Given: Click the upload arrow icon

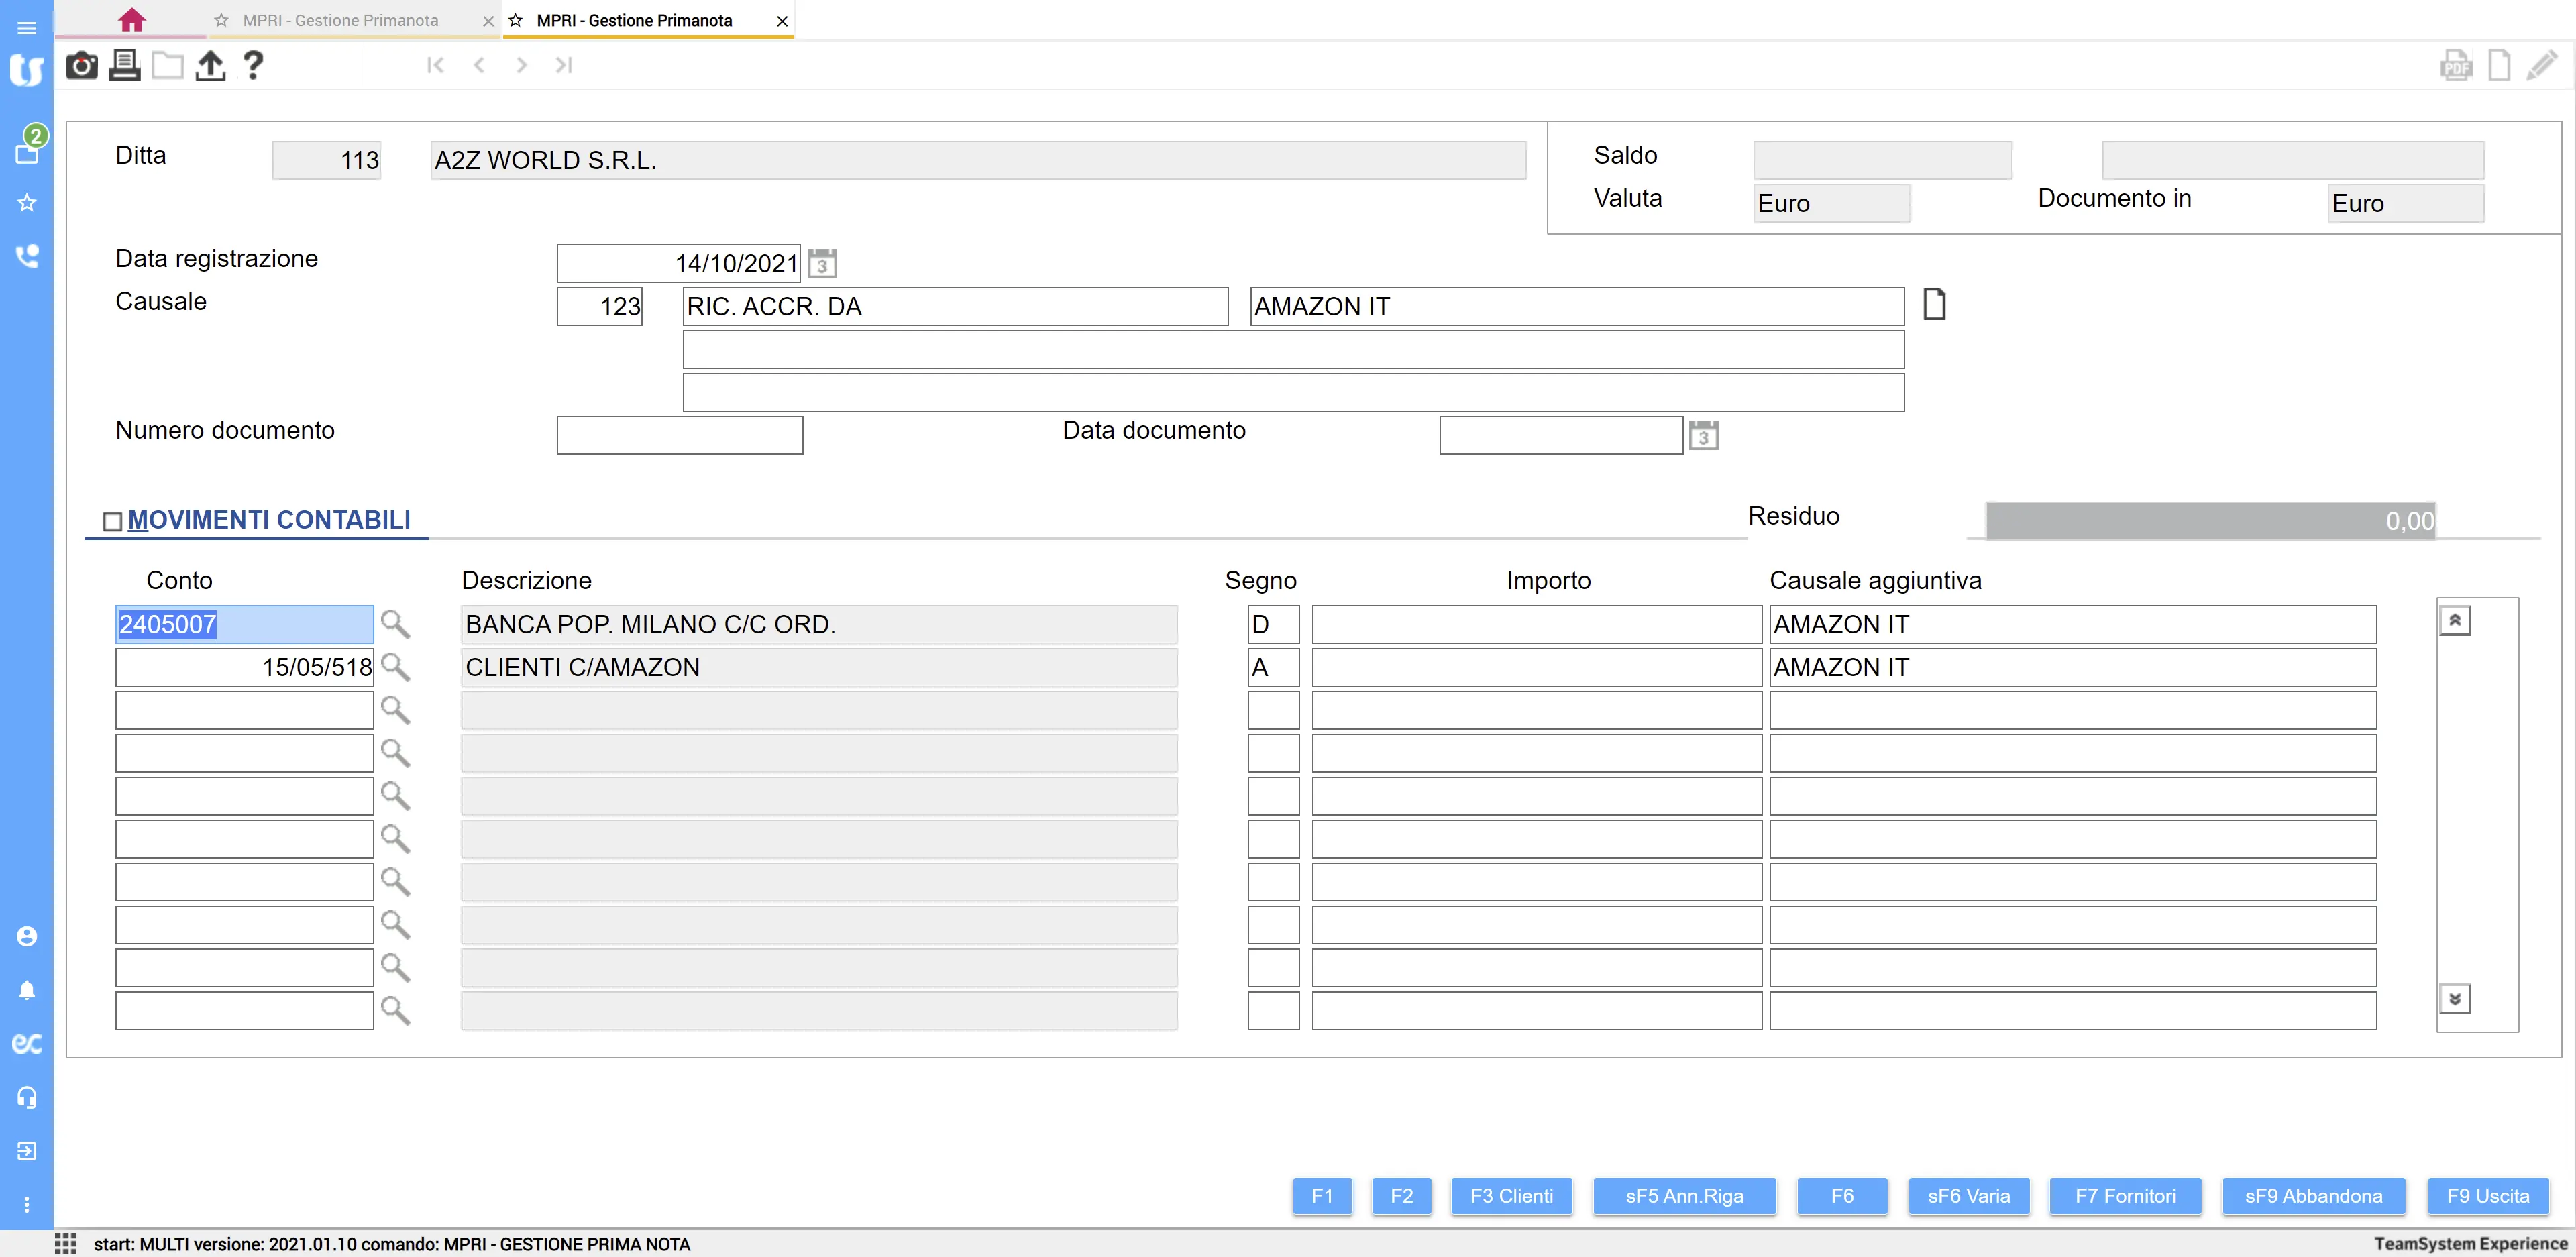Looking at the screenshot, I should 210,66.
